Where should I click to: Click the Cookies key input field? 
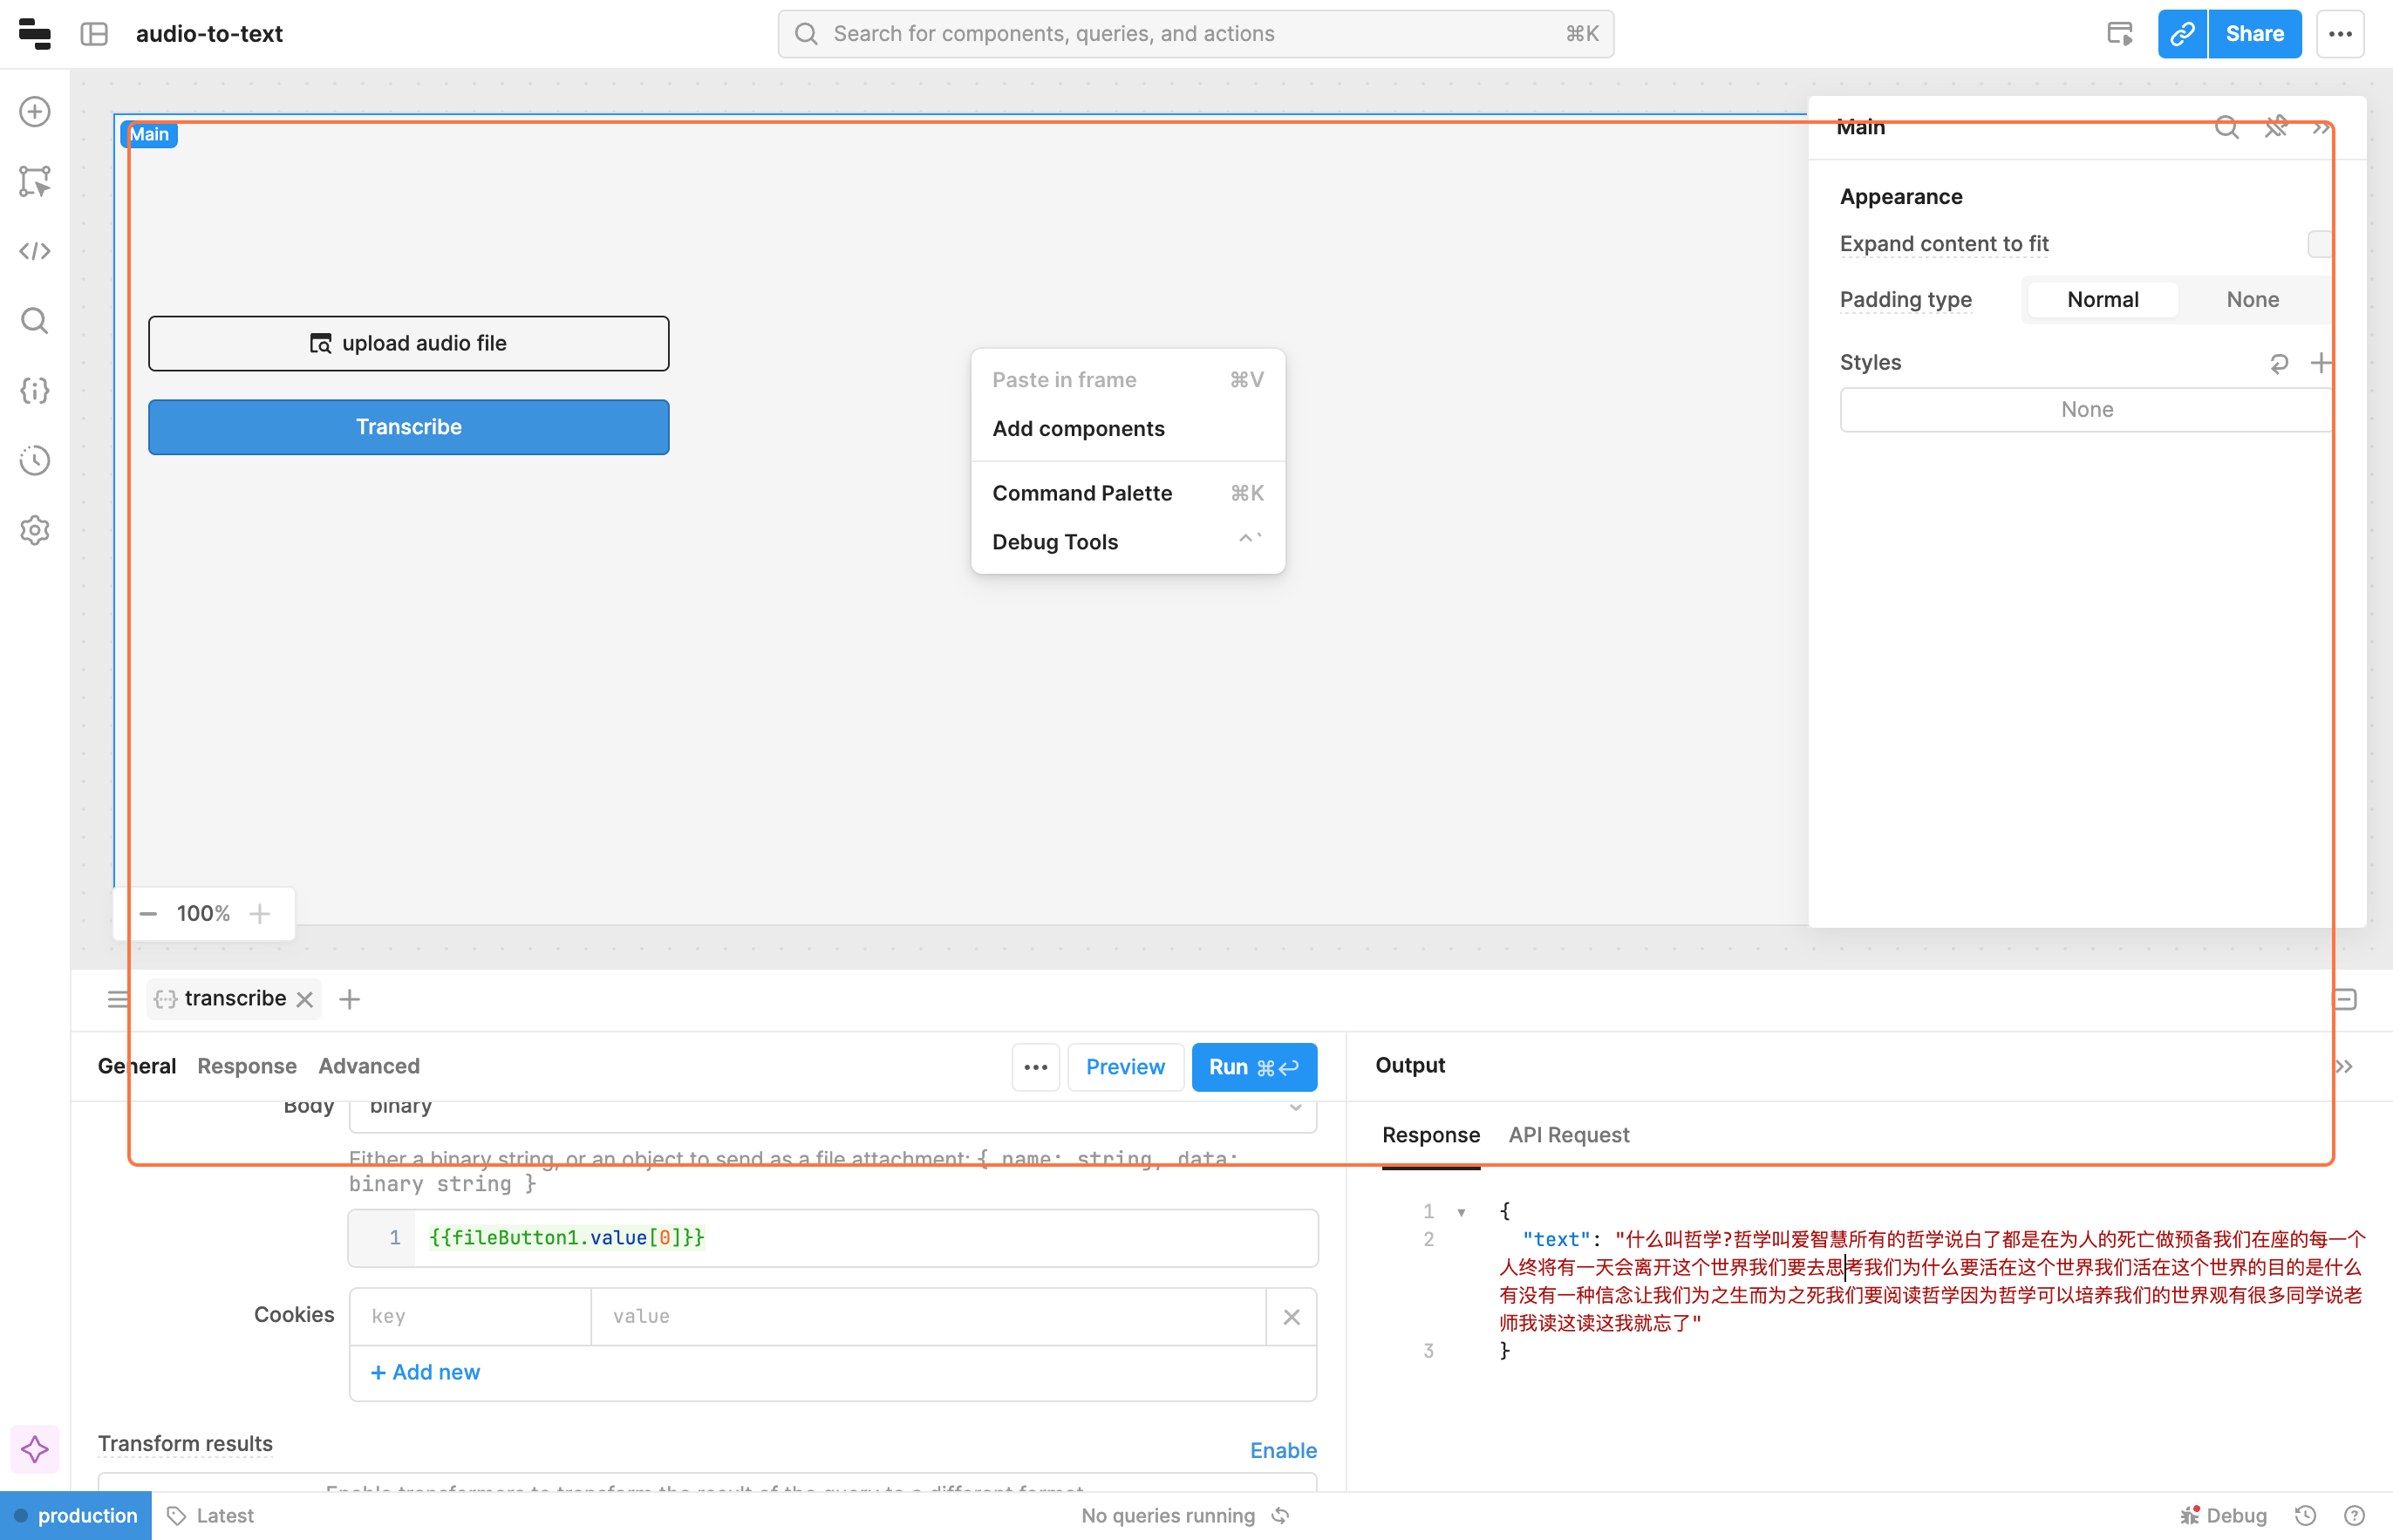pos(470,1316)
